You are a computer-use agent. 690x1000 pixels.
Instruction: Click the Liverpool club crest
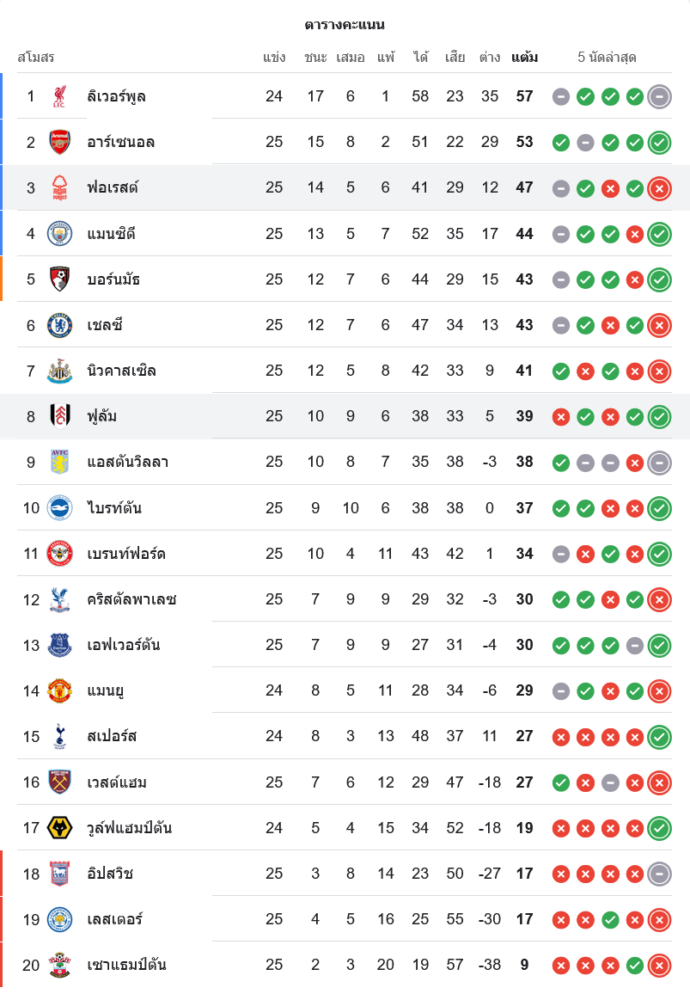pyautogui.click(x=60, y=96)
